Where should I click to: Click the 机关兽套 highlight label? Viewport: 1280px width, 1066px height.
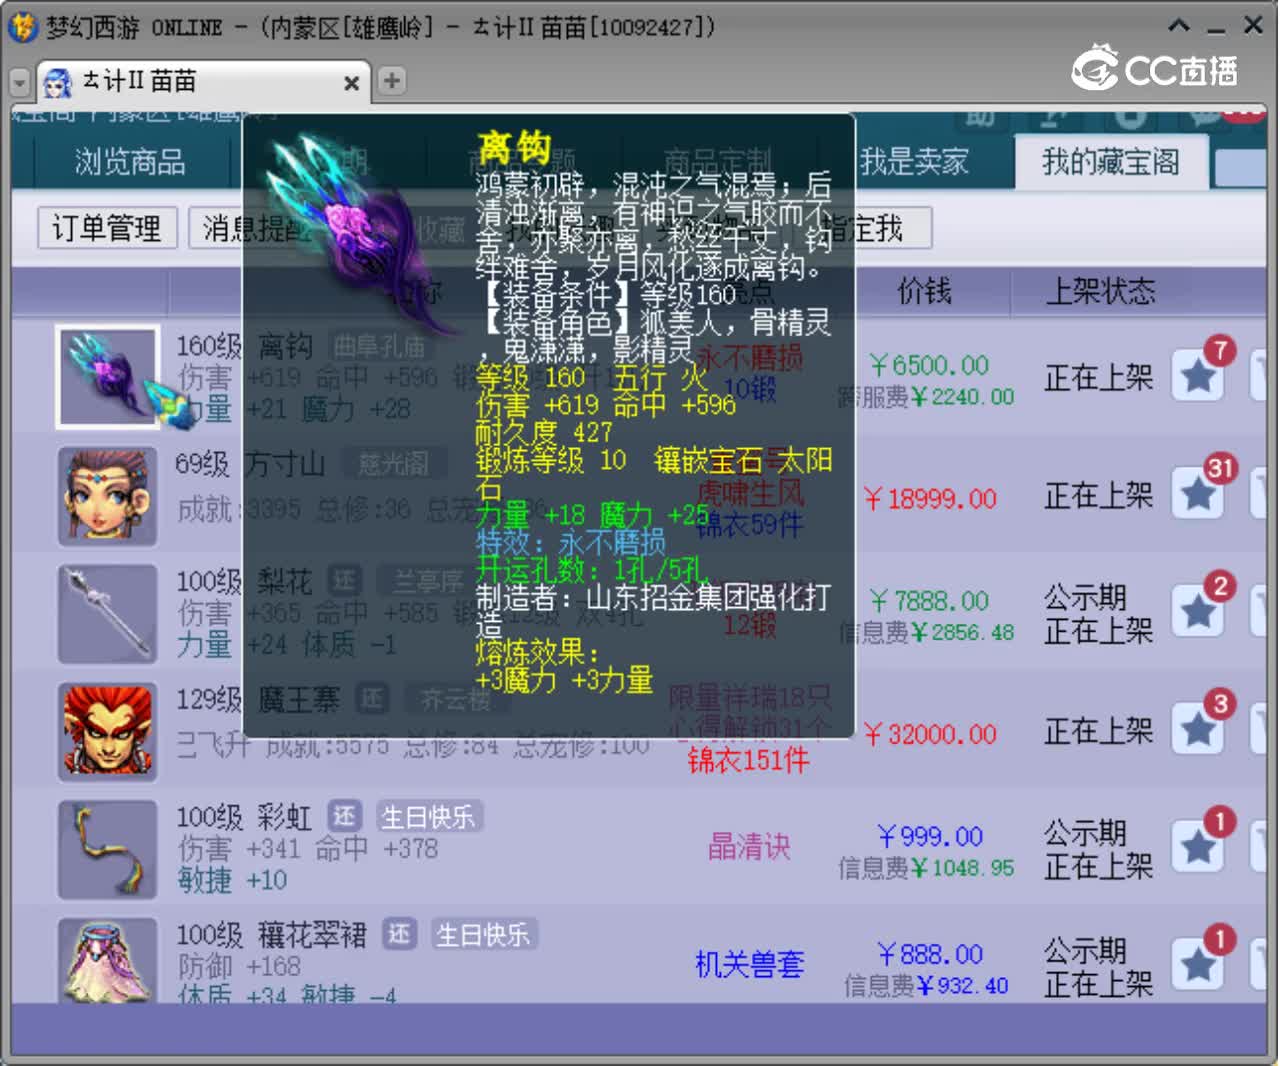pos(749,964)
